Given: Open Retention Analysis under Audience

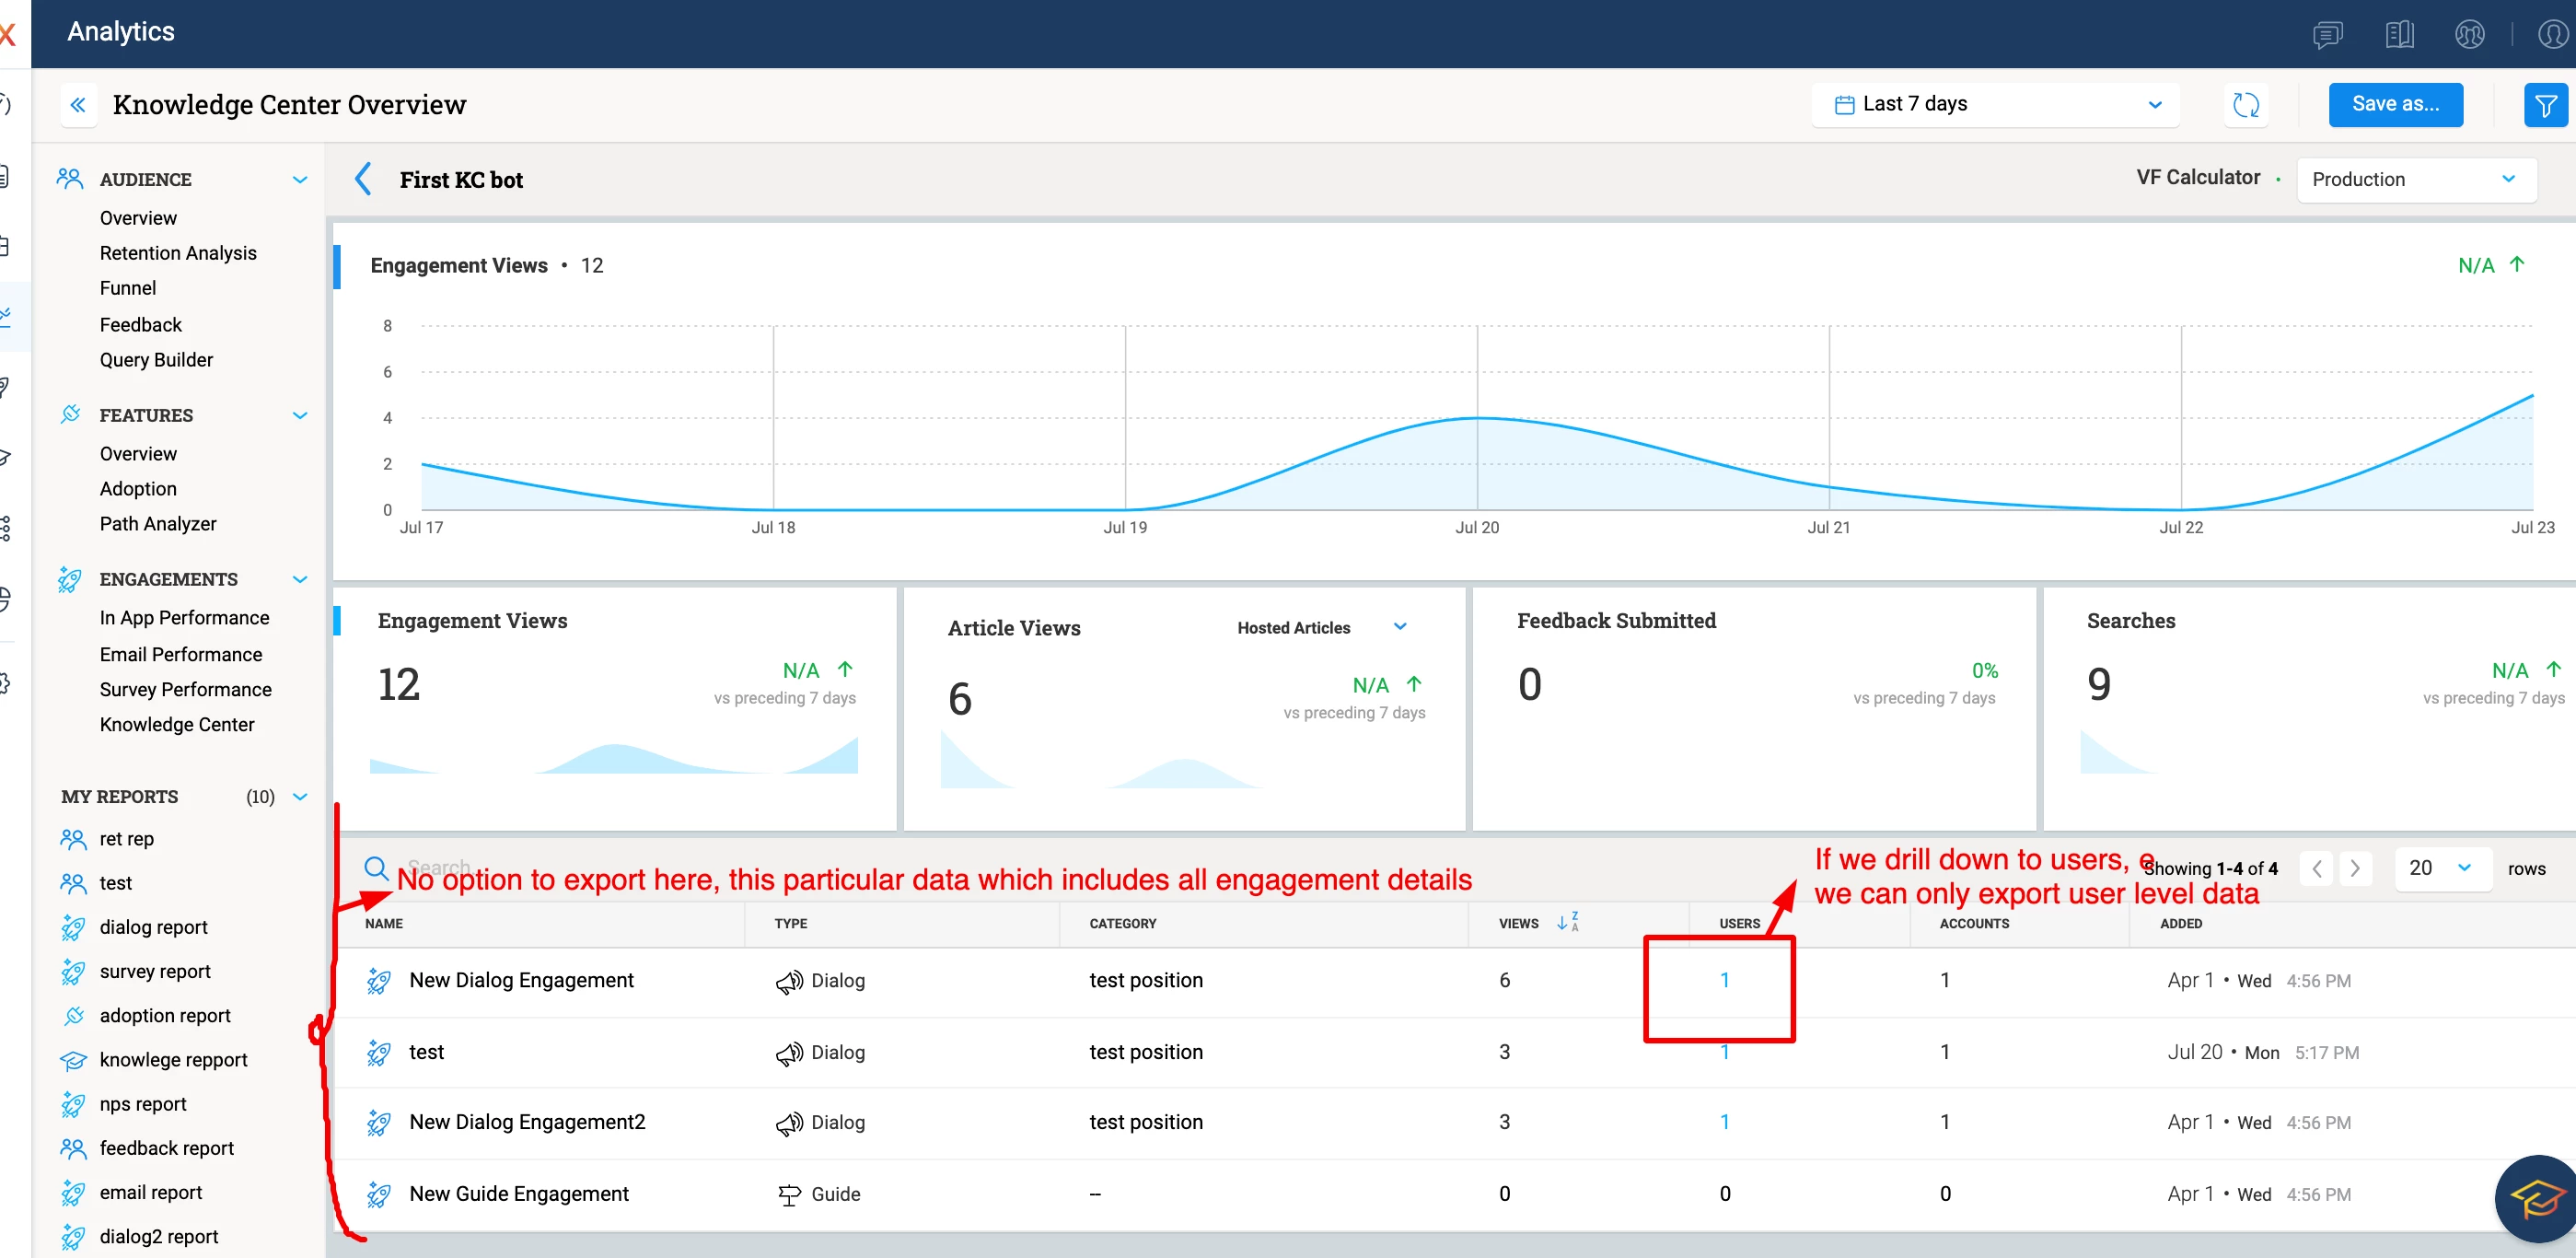Looking at the screenshot, I should tap(178, 253).
